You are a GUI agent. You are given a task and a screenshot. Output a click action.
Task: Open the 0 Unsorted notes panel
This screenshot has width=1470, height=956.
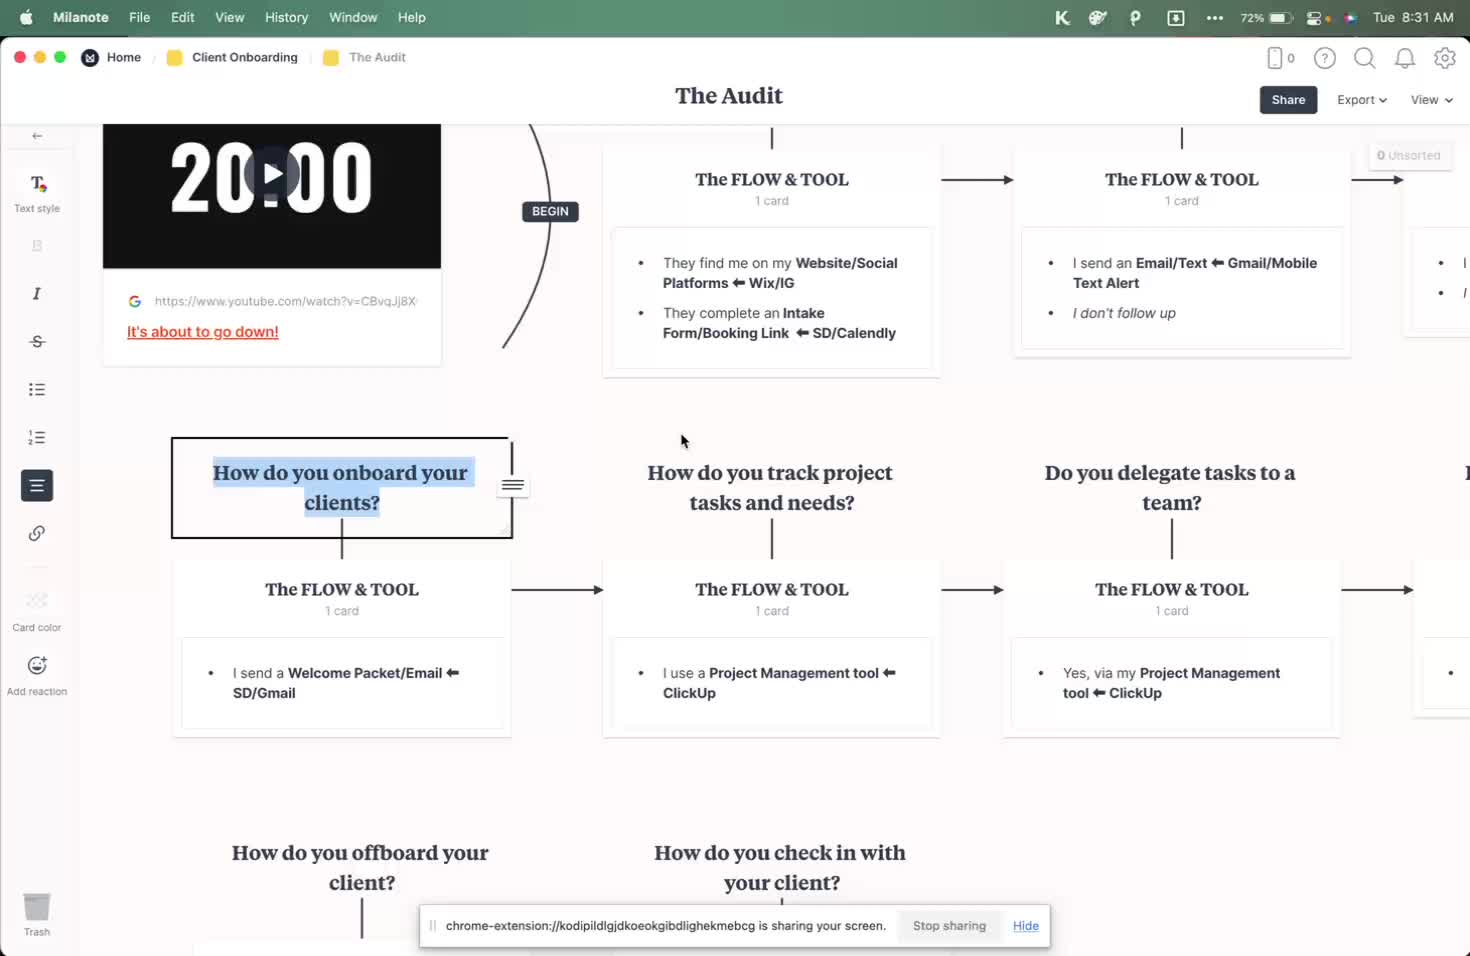(1408, 156)
